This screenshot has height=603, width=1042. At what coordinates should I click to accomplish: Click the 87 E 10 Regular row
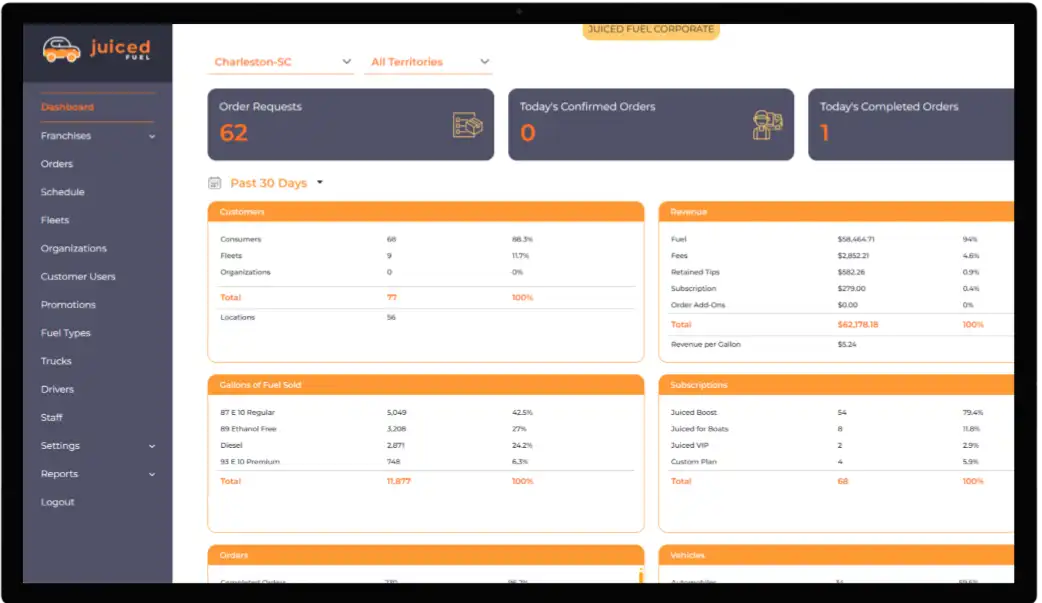(426, 413)
